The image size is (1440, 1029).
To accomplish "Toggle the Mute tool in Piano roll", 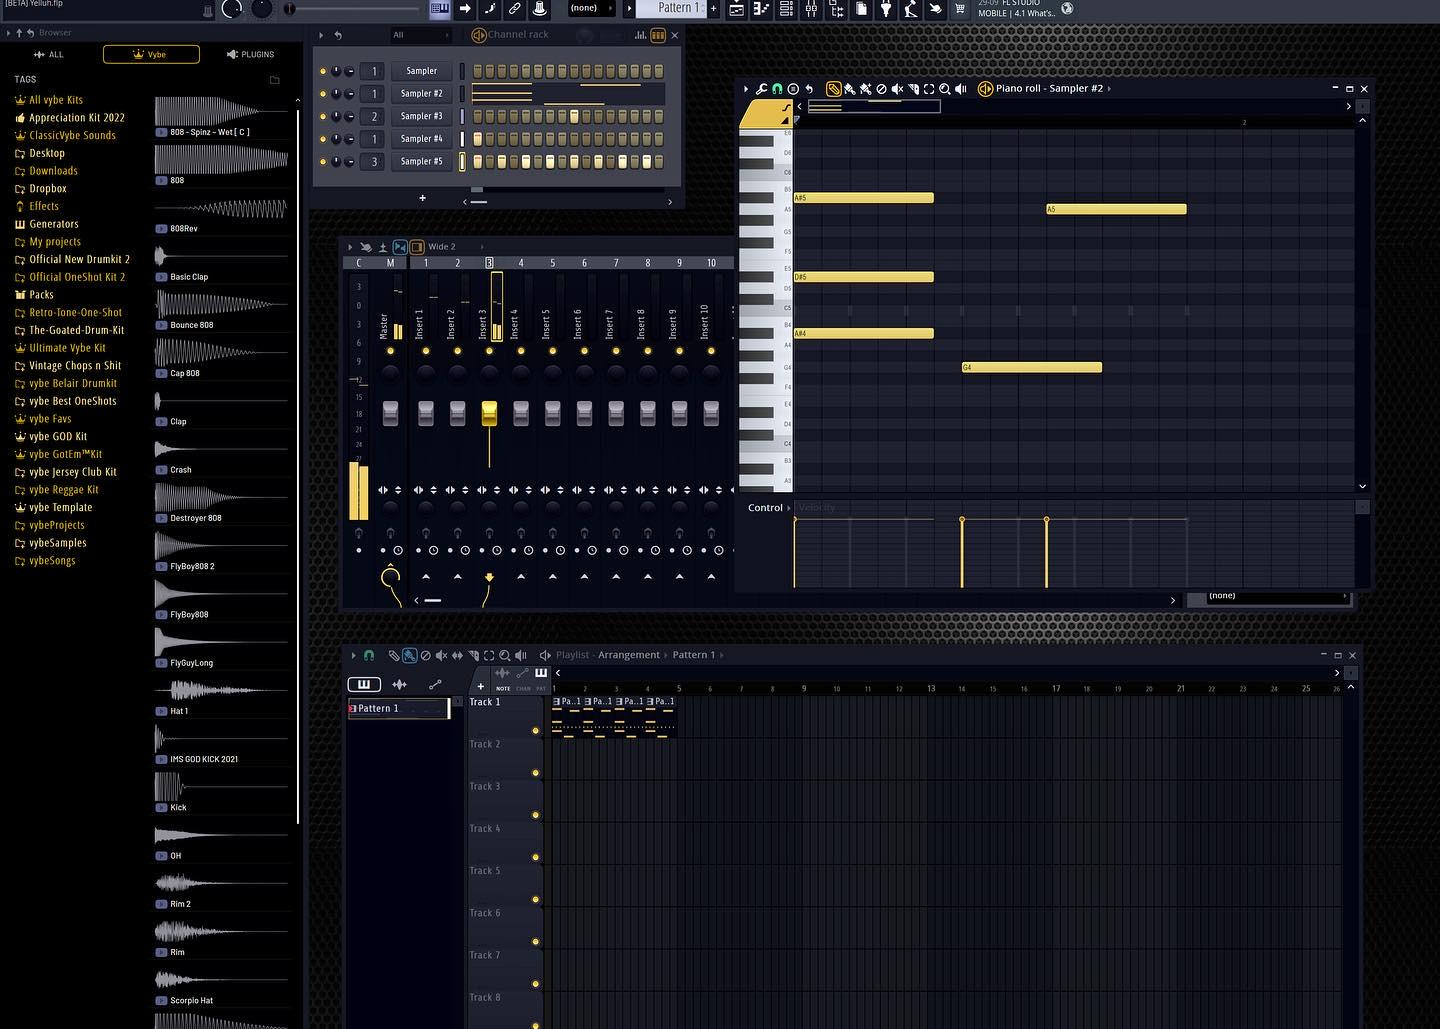I will tap(897, 89).
